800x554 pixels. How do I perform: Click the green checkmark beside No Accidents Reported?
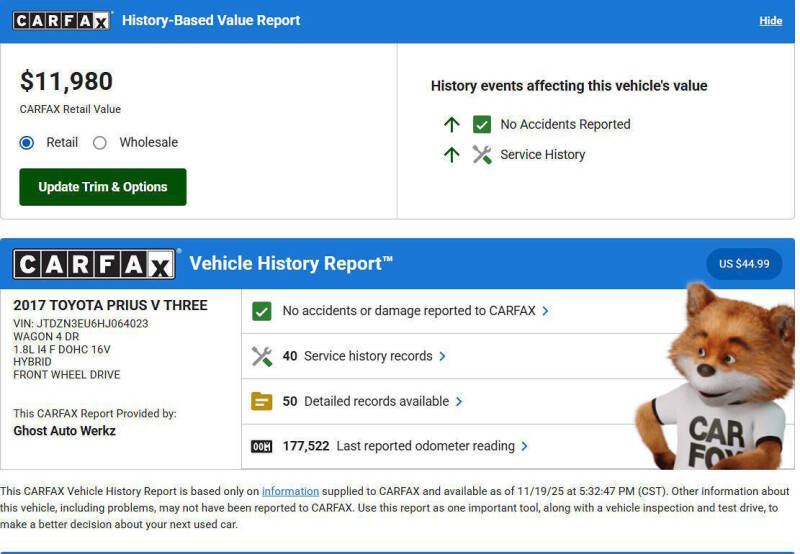point(482,125)
